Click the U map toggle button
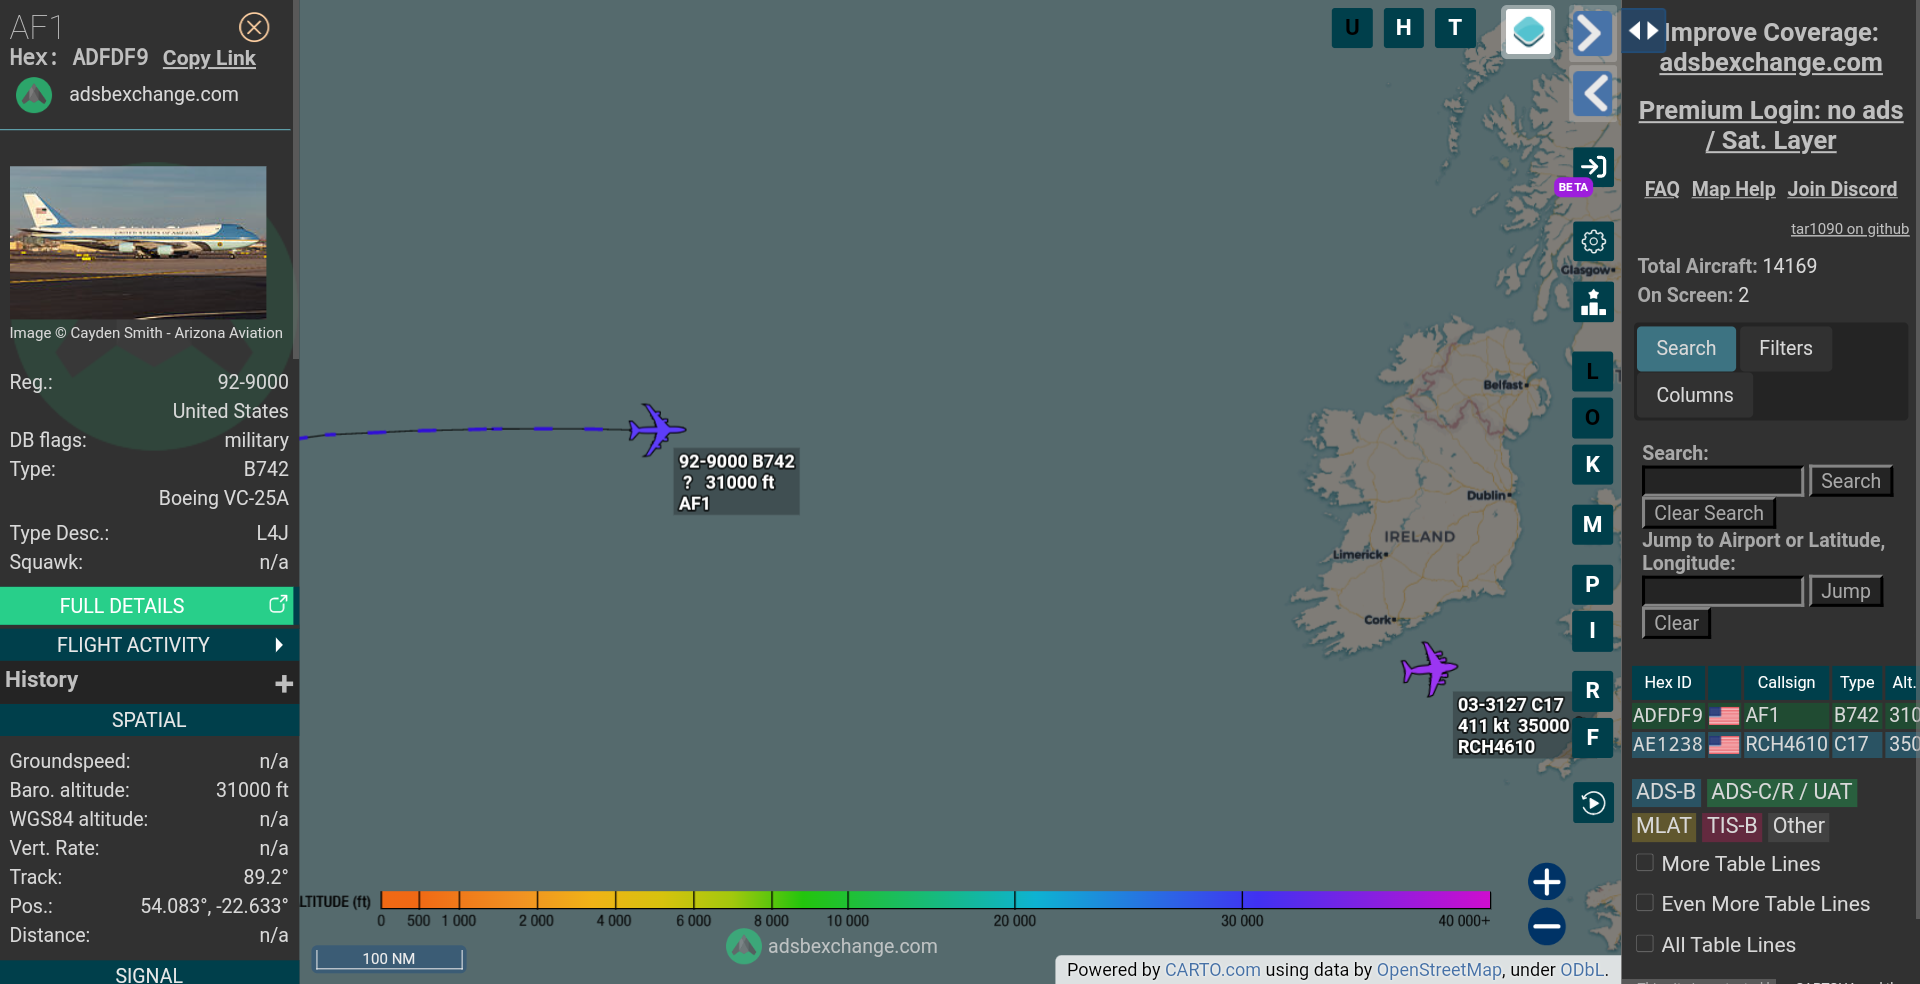Viewport: 1920px width, 984px height. pos(1352,28)
